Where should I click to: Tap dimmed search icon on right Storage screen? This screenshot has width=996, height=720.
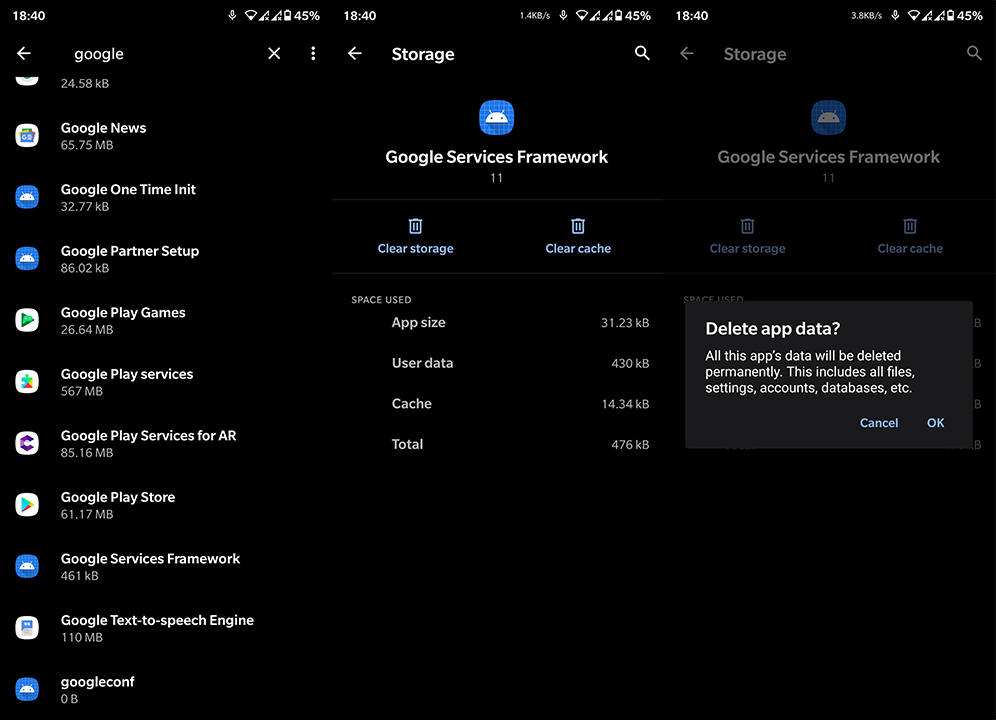tap(974, 53)
